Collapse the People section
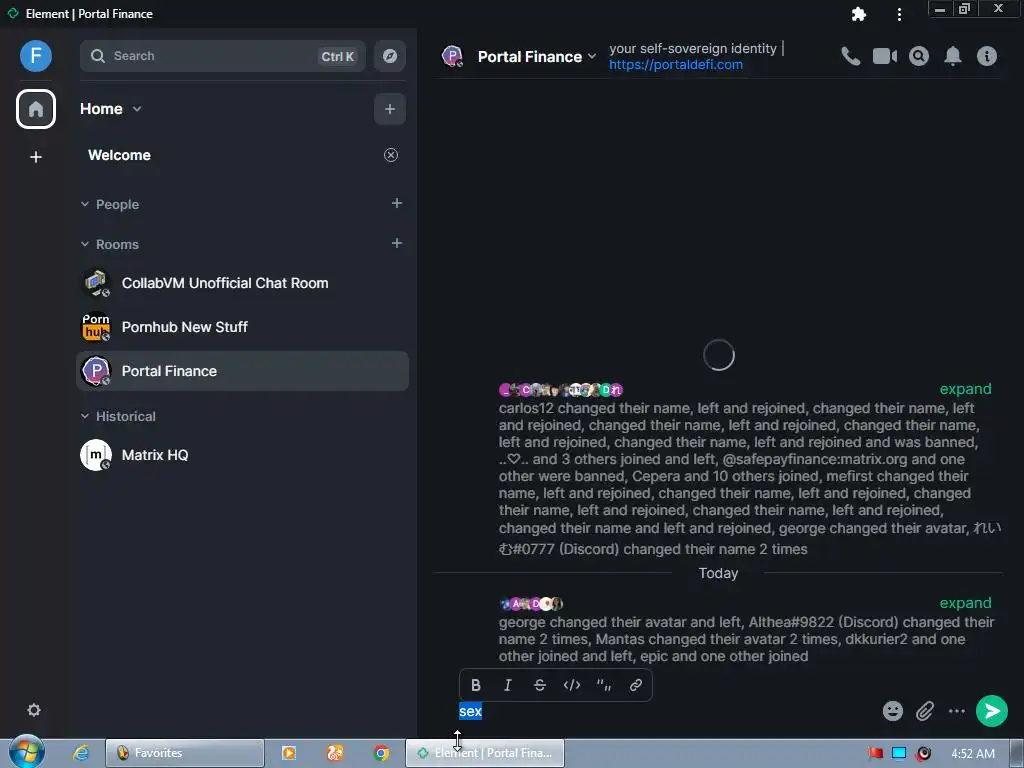The width and height of the screenshot is (1024, 768). point(85,204)
